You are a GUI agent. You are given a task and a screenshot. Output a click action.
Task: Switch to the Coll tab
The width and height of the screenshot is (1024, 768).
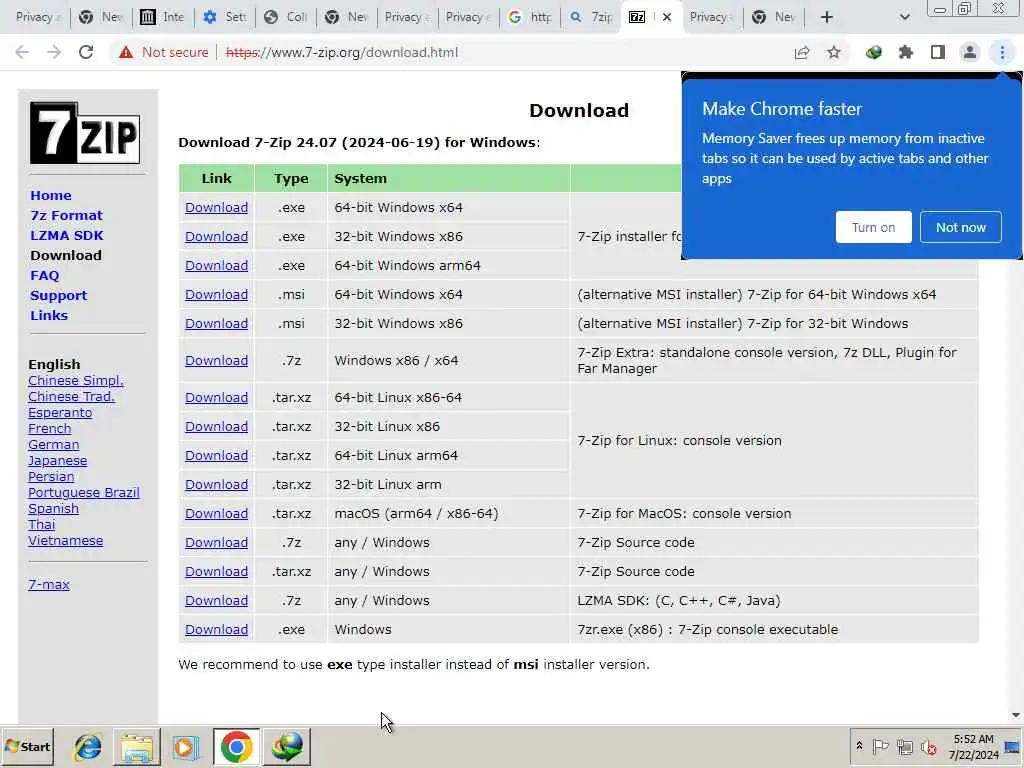(285, 17)
